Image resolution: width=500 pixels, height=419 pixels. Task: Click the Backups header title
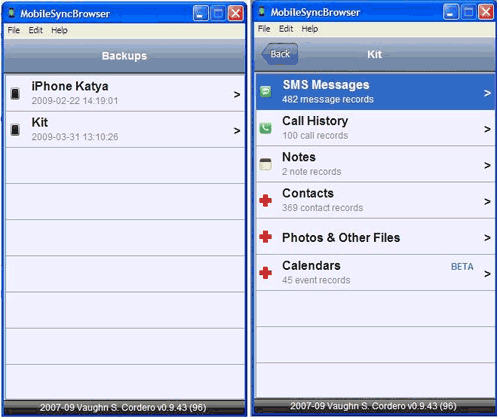124,56
